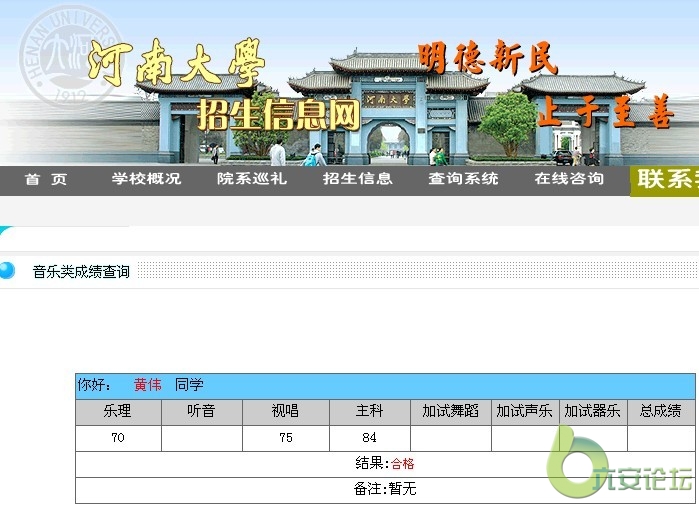Click the 明德新民 motto text
The width and height of the screenshot is (699, 506).
487,59
